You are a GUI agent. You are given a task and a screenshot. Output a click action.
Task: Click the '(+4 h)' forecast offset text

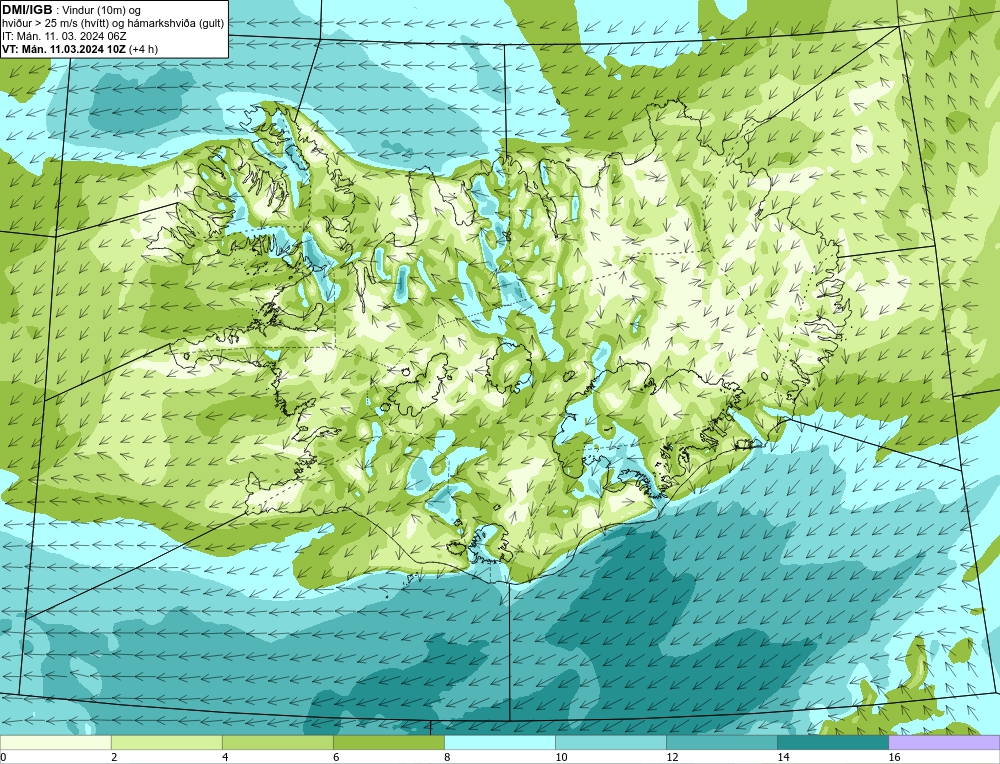pyautogui.click(x=143, y=48)
